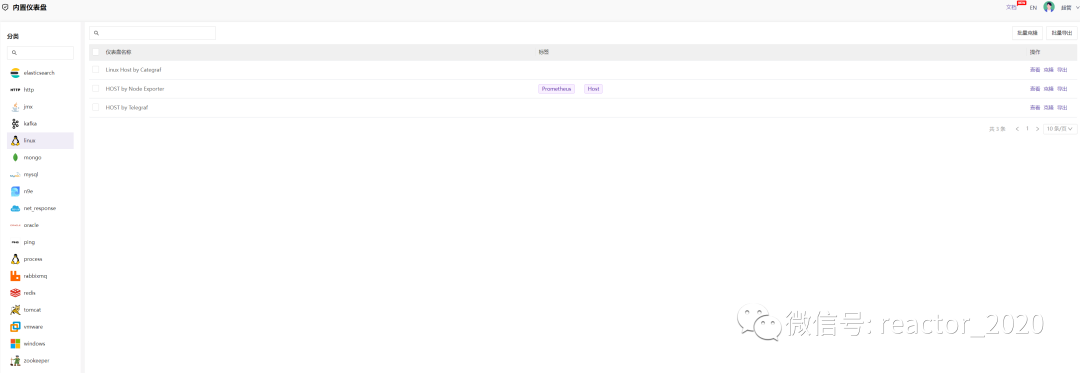Click the tomcat category icon

[x=15, y=310]
